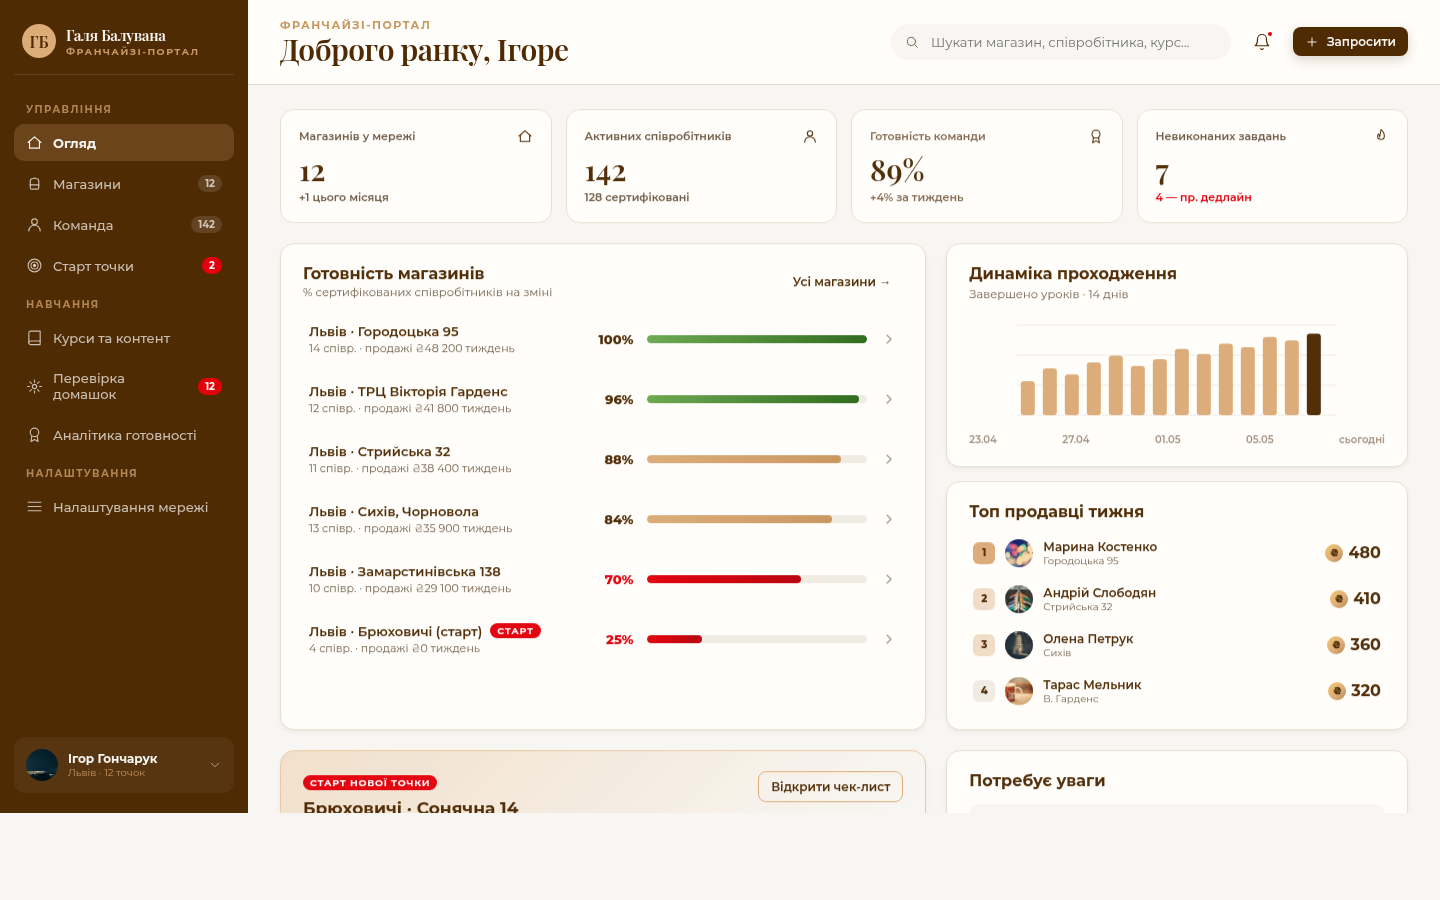Click the book icon beside Курси та контент
Viewport: 1440px width, 900px height.
click(x=35, y=338)
